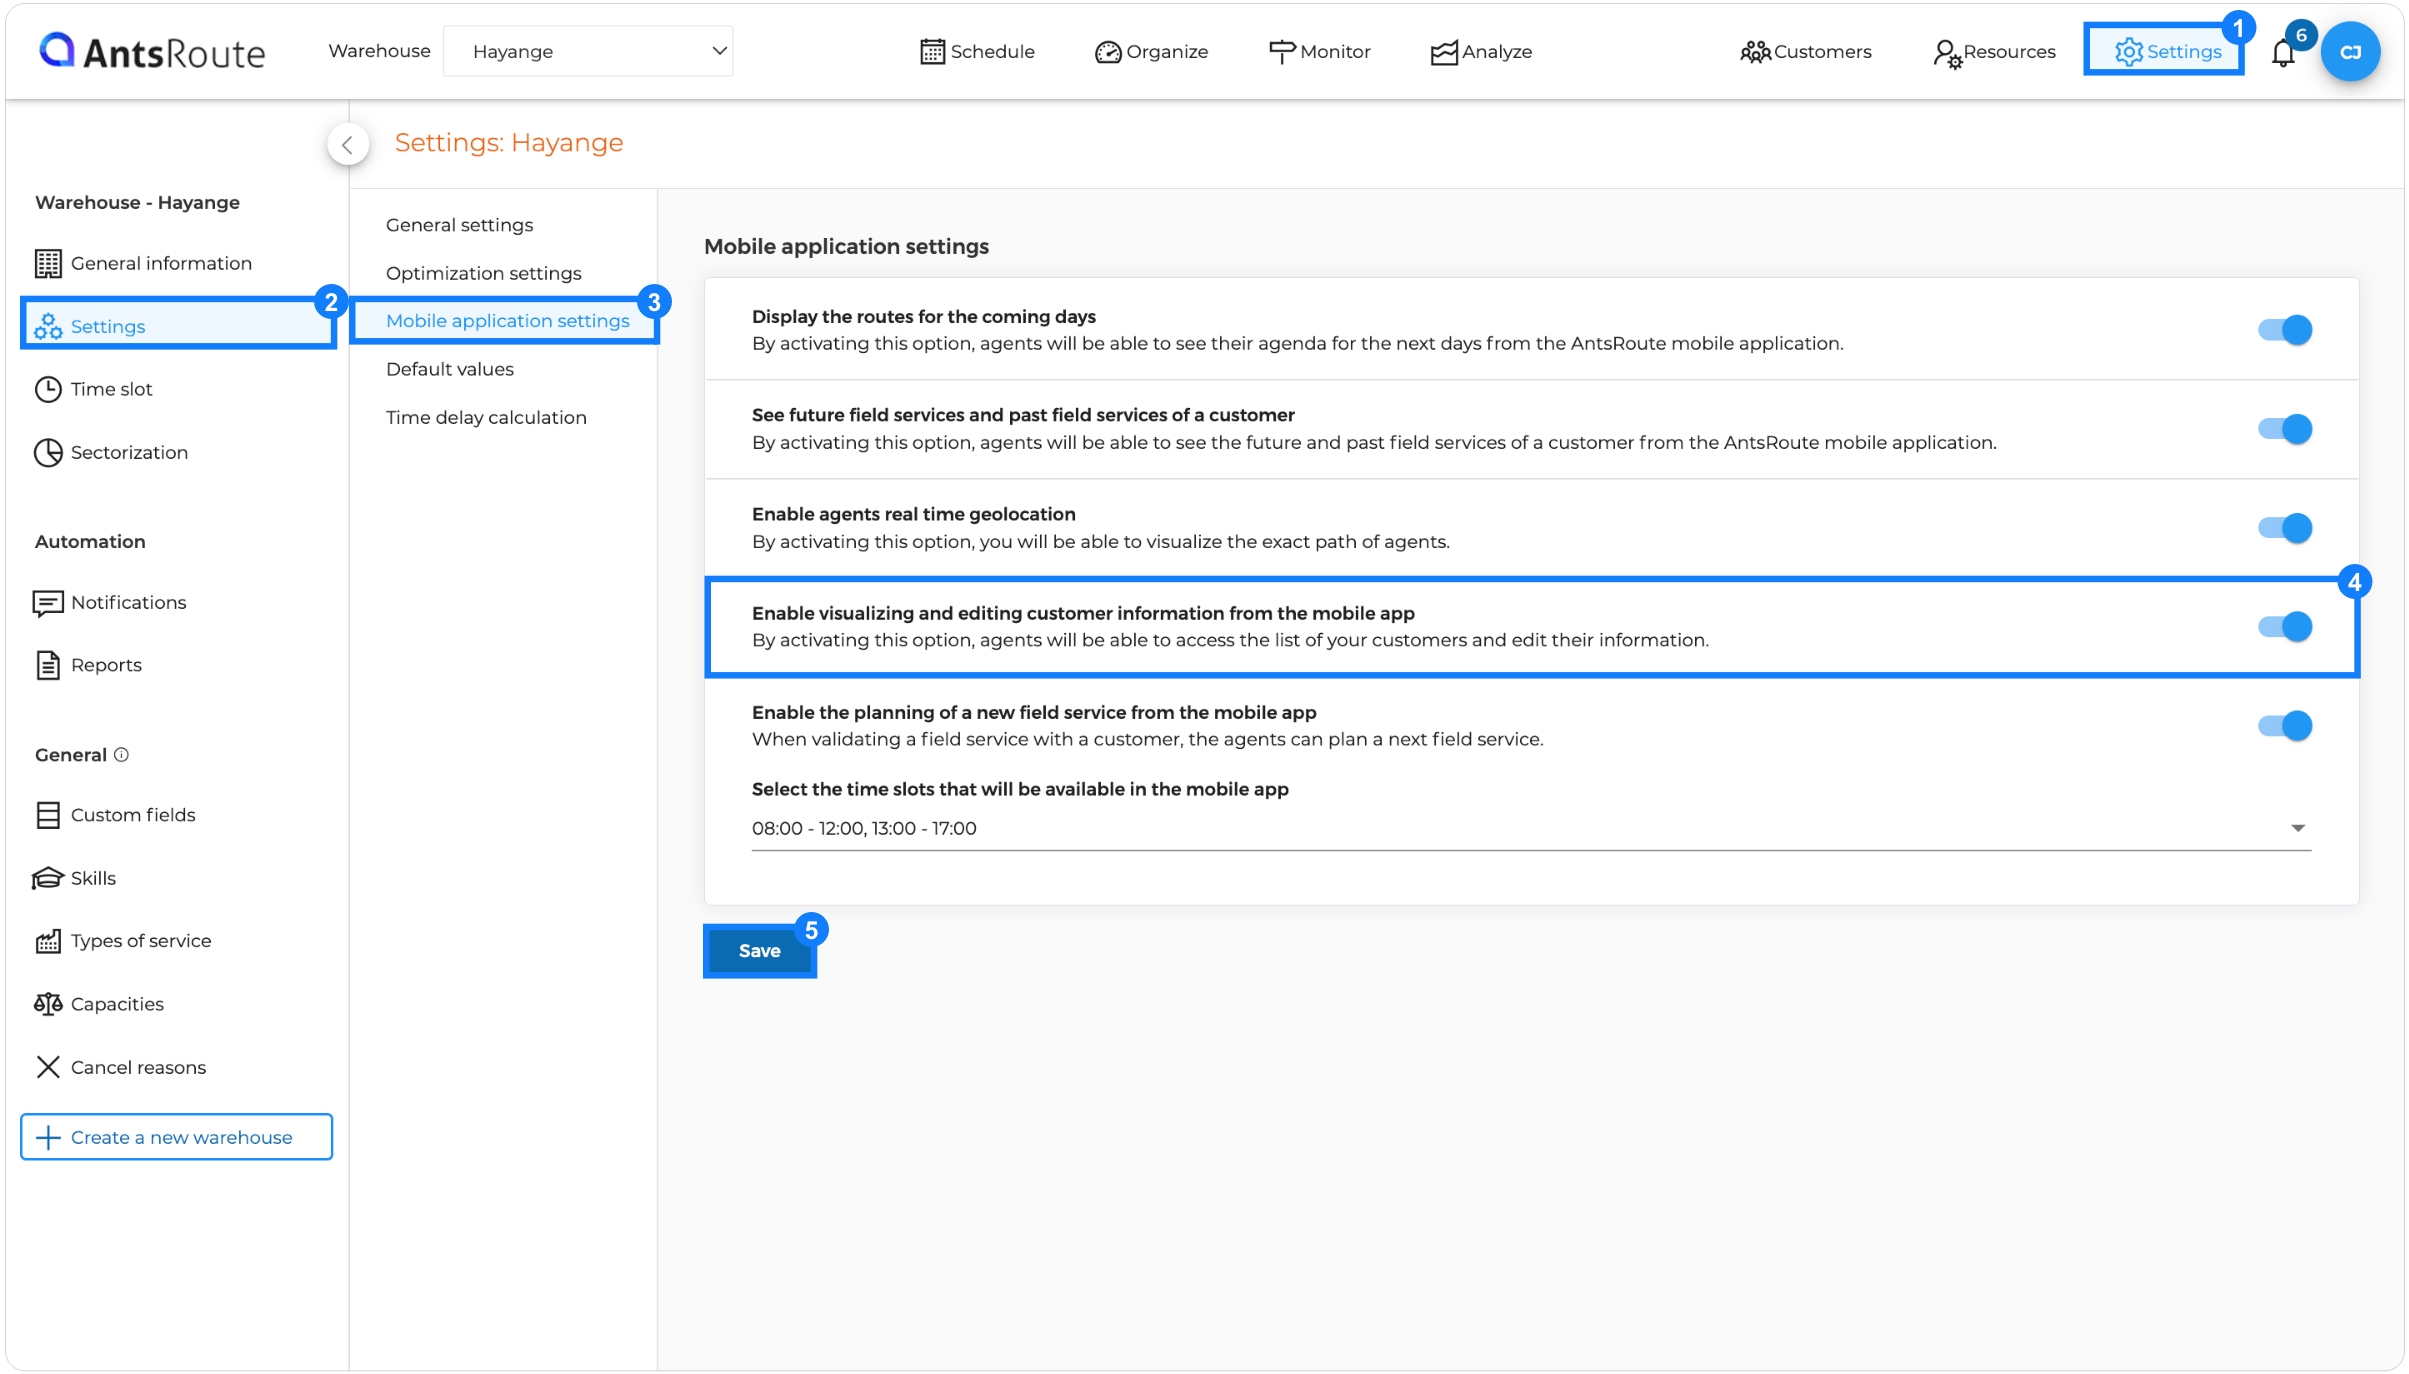Click the Save button
Screen dimensions: 2409x1374
pyautogui.click(x=759, y=951)
